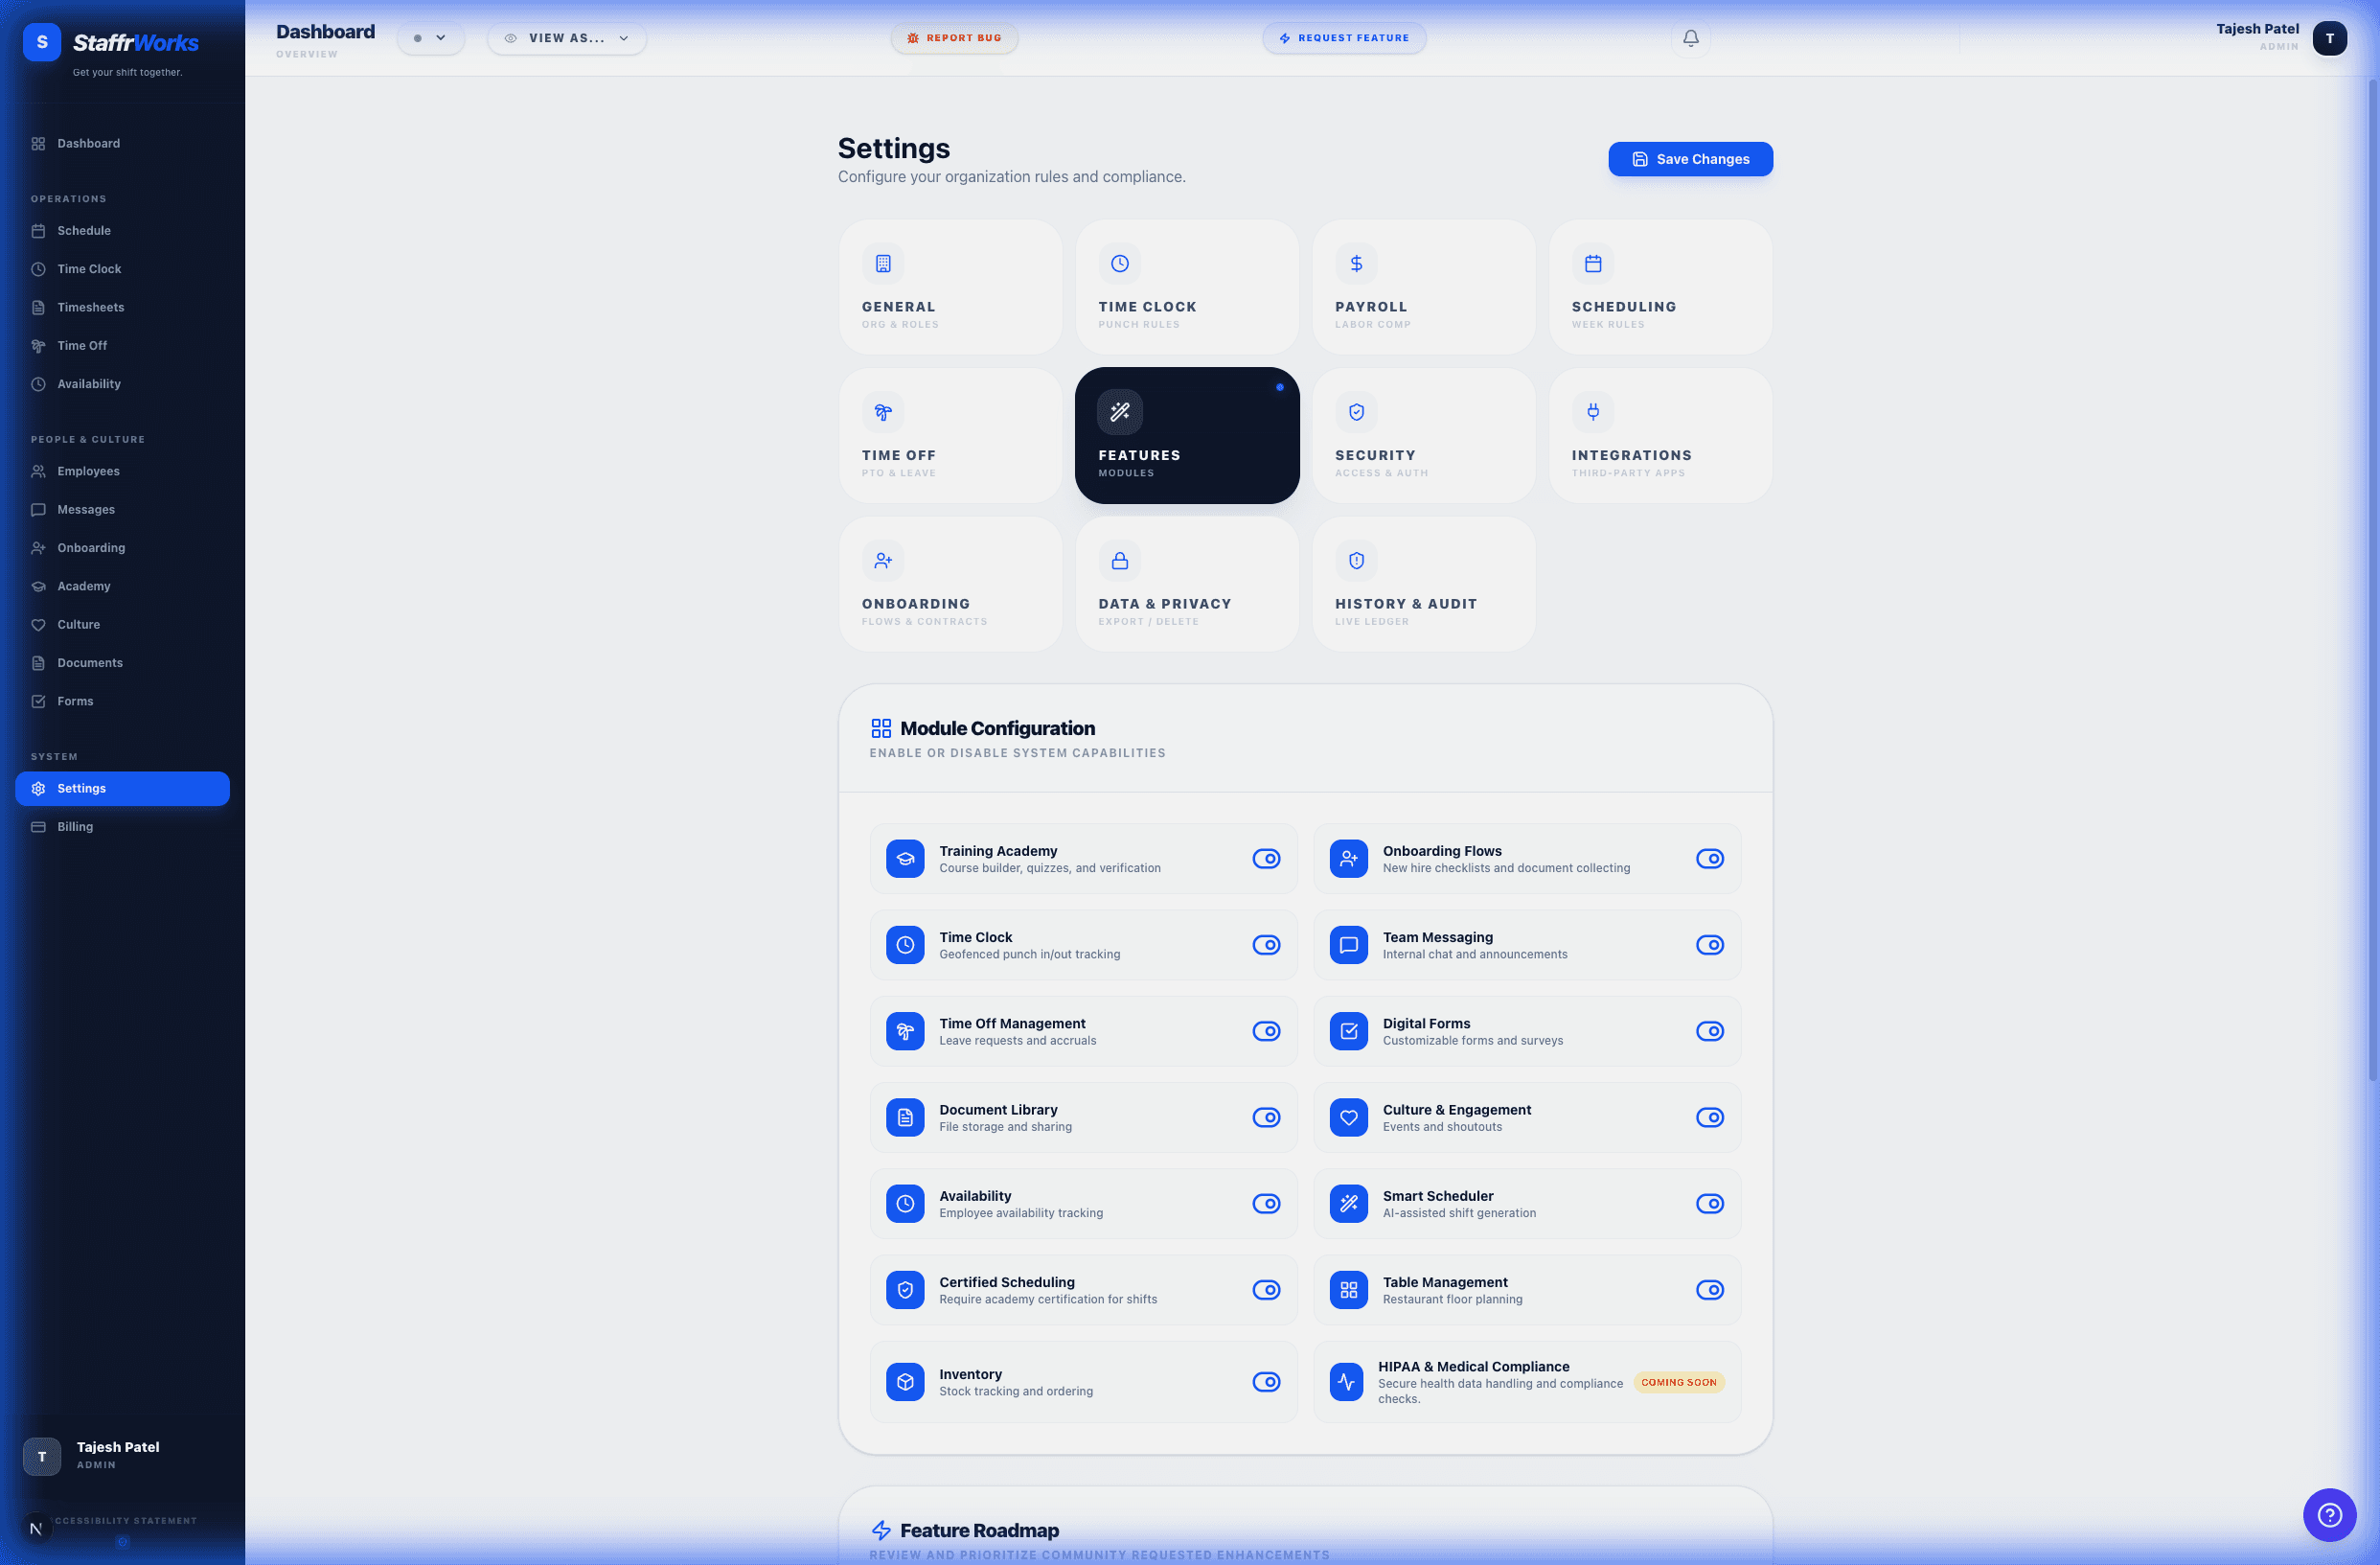Open Onboarding from the sidebar

pos(91,547)
